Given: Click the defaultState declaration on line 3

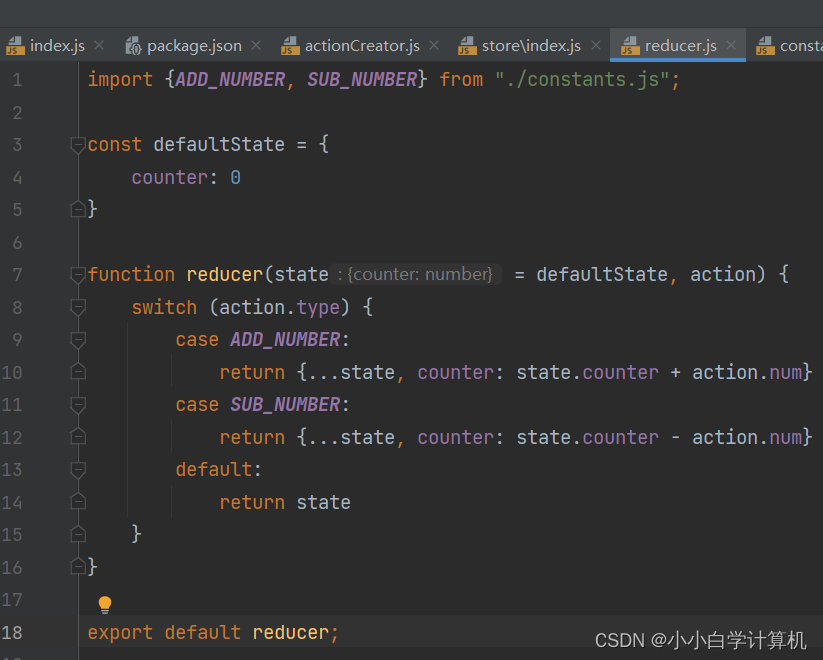Looking at the screenshot, I should coord(219,144).
